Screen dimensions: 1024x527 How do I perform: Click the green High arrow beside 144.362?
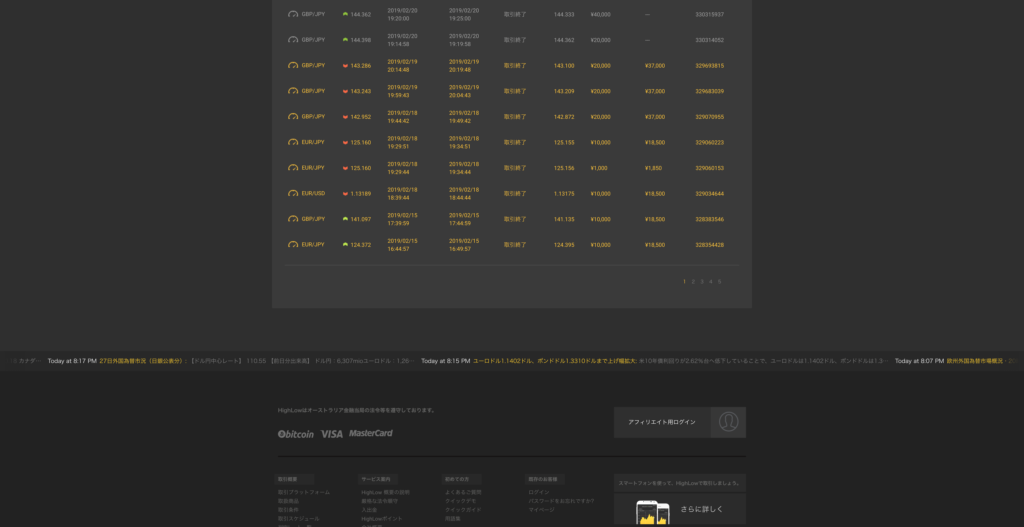coord(345,14)
